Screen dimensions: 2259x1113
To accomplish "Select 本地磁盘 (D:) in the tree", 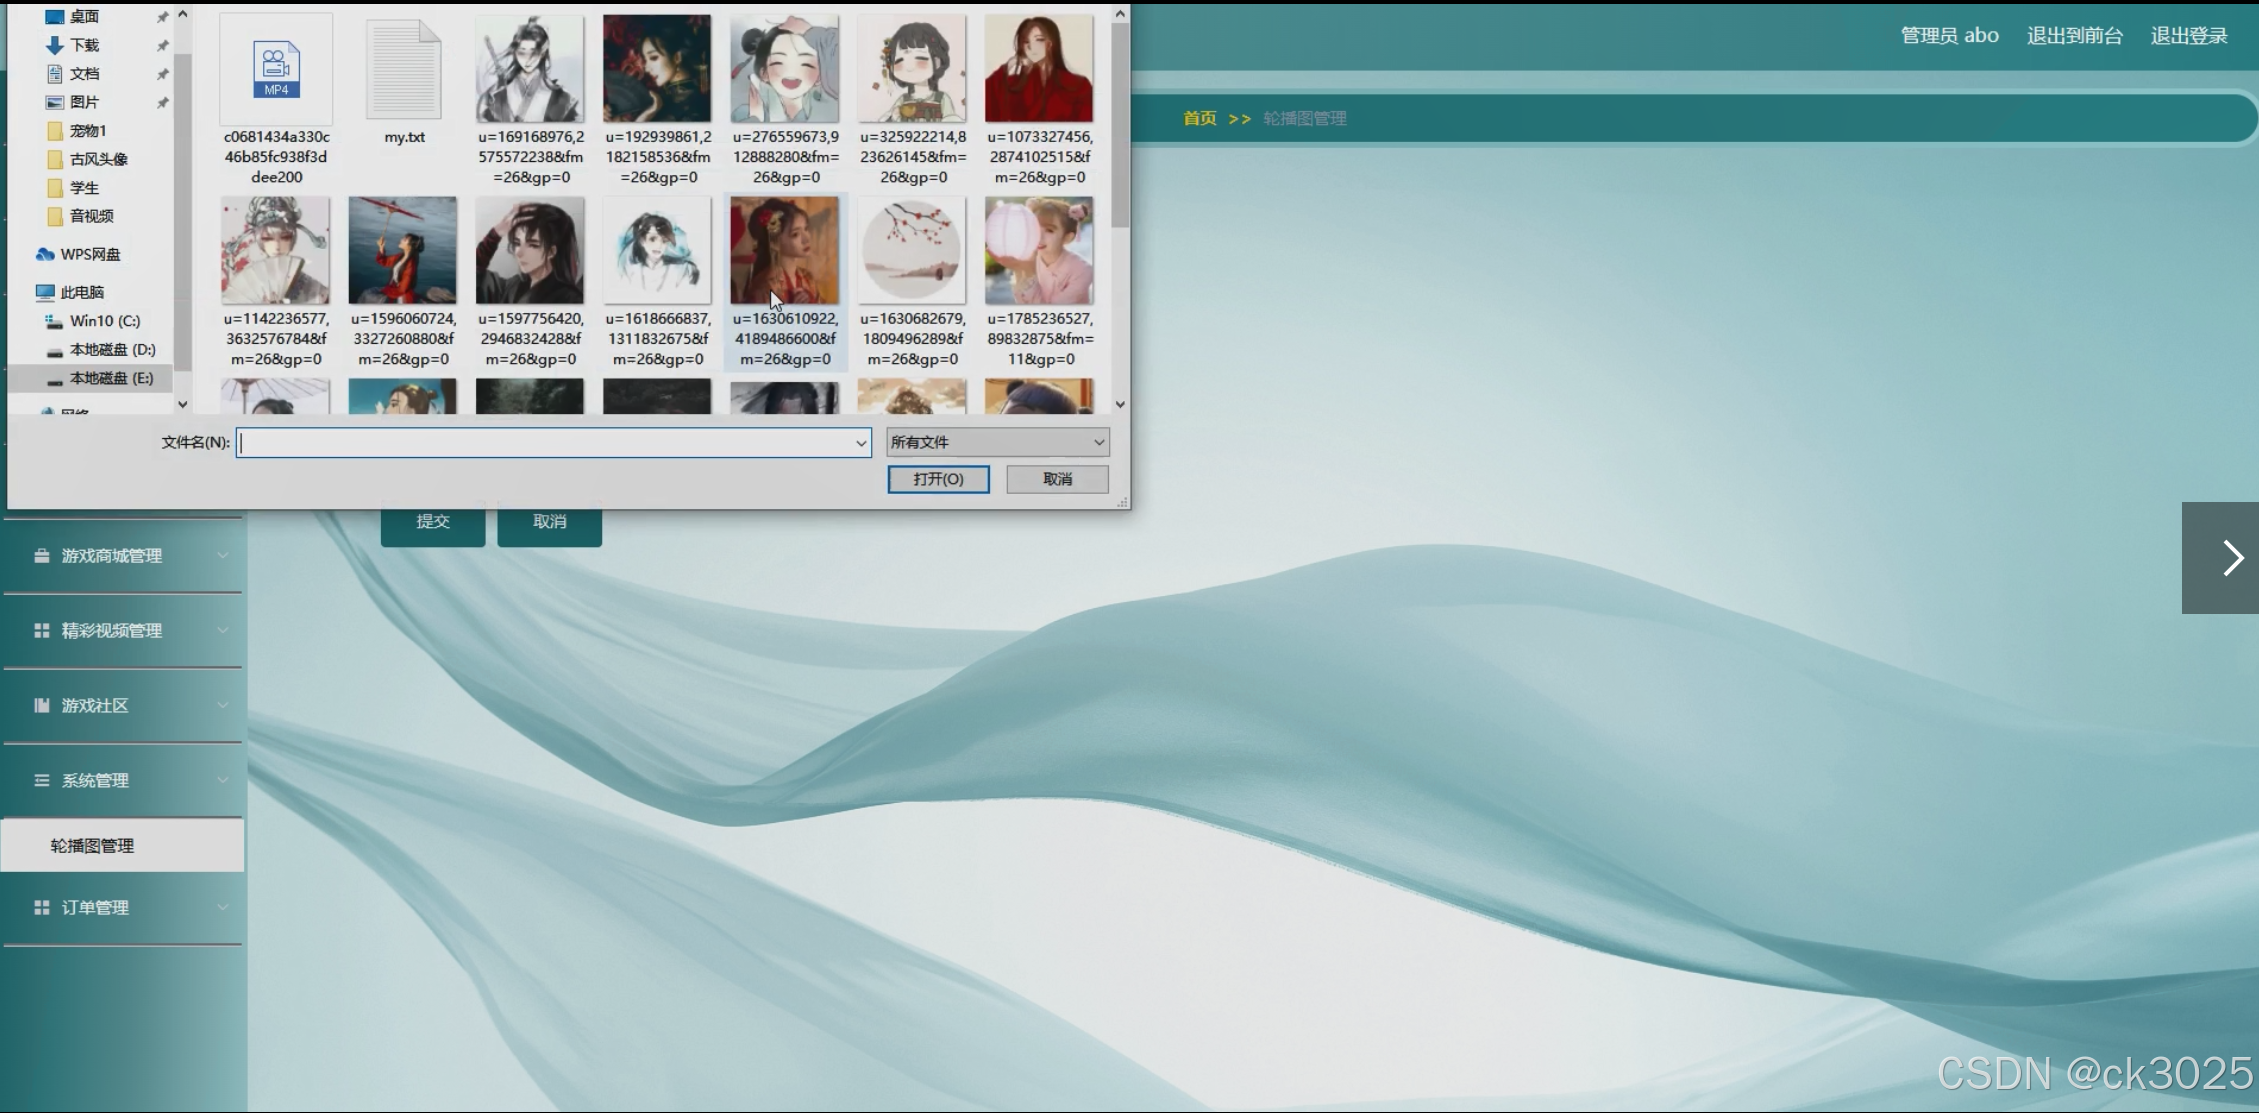I will [x=112, y=349].
